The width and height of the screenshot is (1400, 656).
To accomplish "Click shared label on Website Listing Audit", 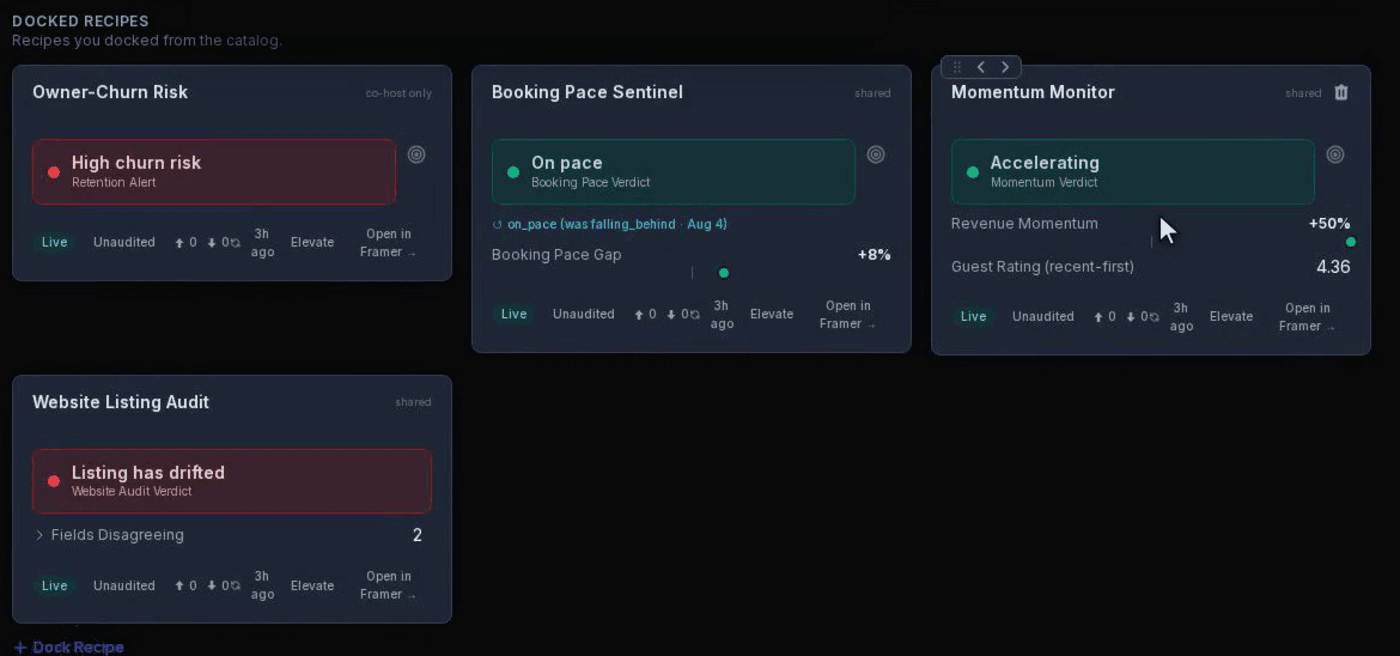I will tap(413, 402).
